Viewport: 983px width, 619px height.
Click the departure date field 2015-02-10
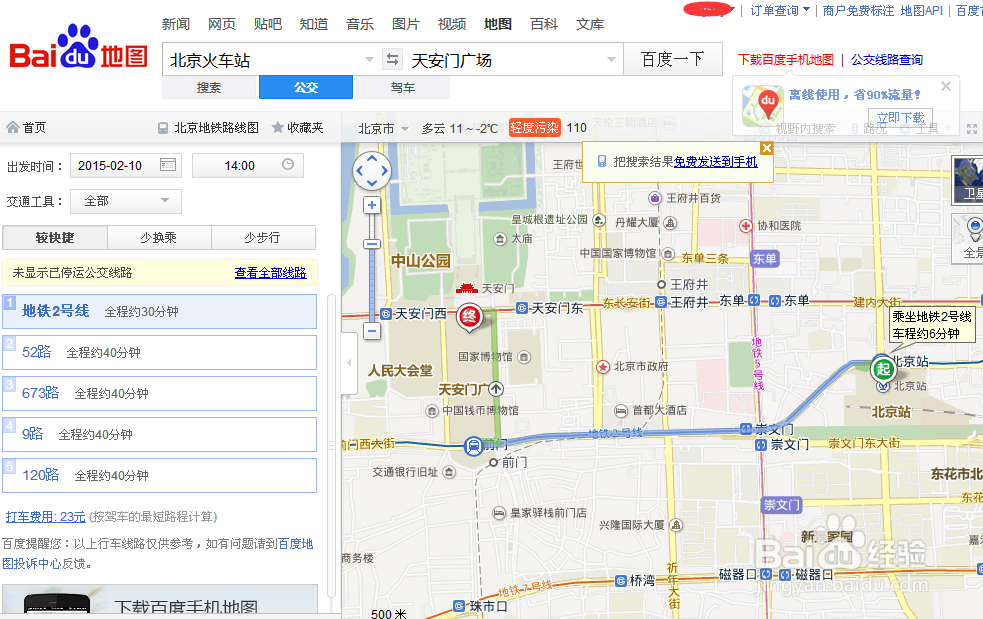click(126, 166)
